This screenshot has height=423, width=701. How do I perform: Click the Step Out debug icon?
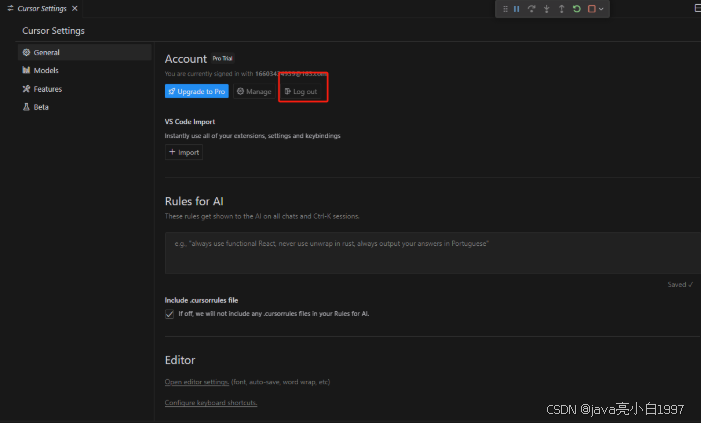[562, 9]
